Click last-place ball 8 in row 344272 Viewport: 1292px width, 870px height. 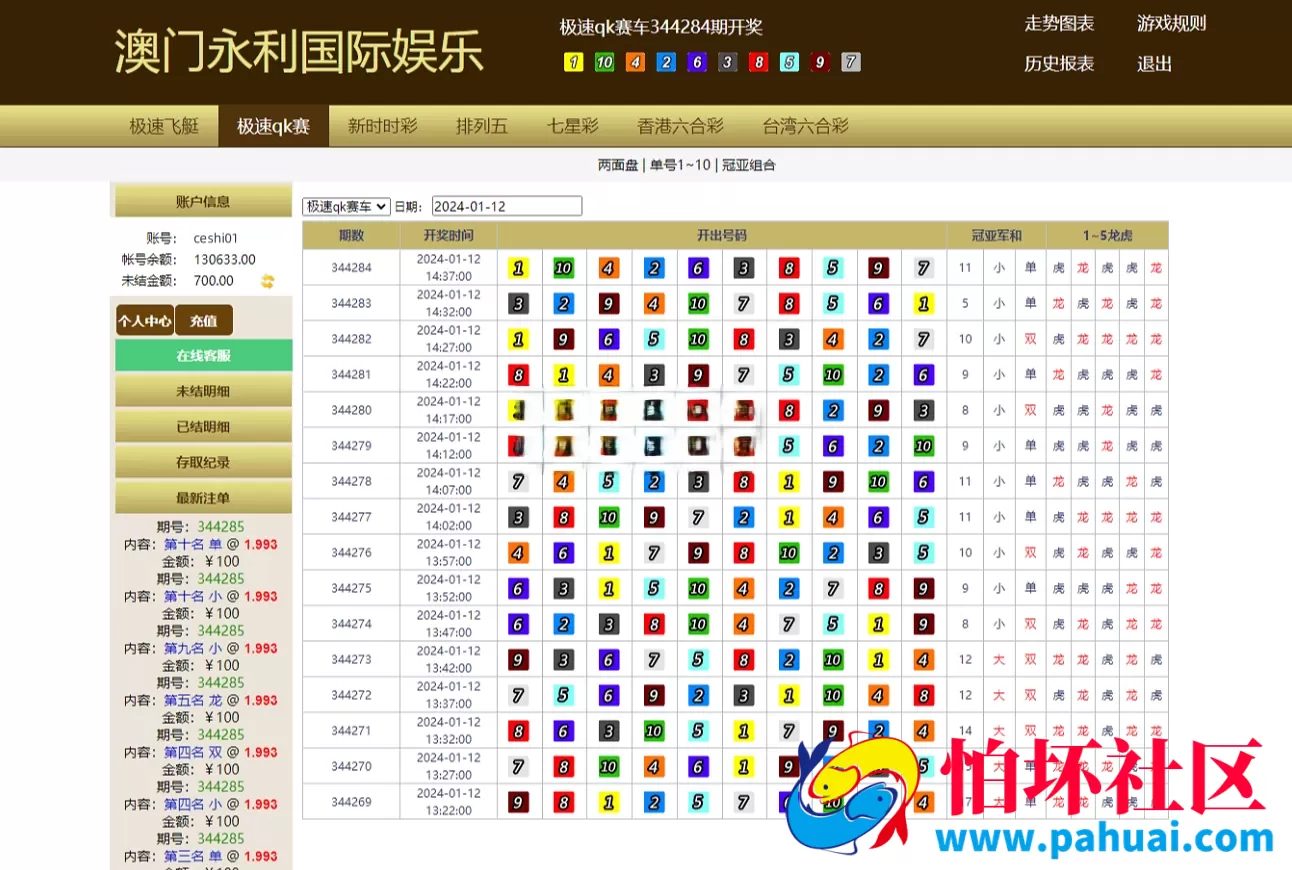pos(924,695)
